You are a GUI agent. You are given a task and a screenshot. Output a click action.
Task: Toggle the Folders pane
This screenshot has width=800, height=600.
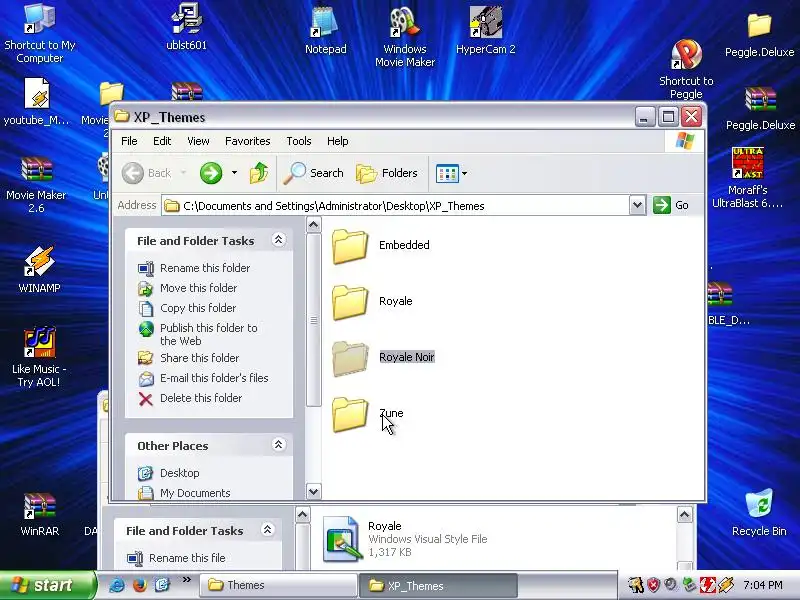387,173
